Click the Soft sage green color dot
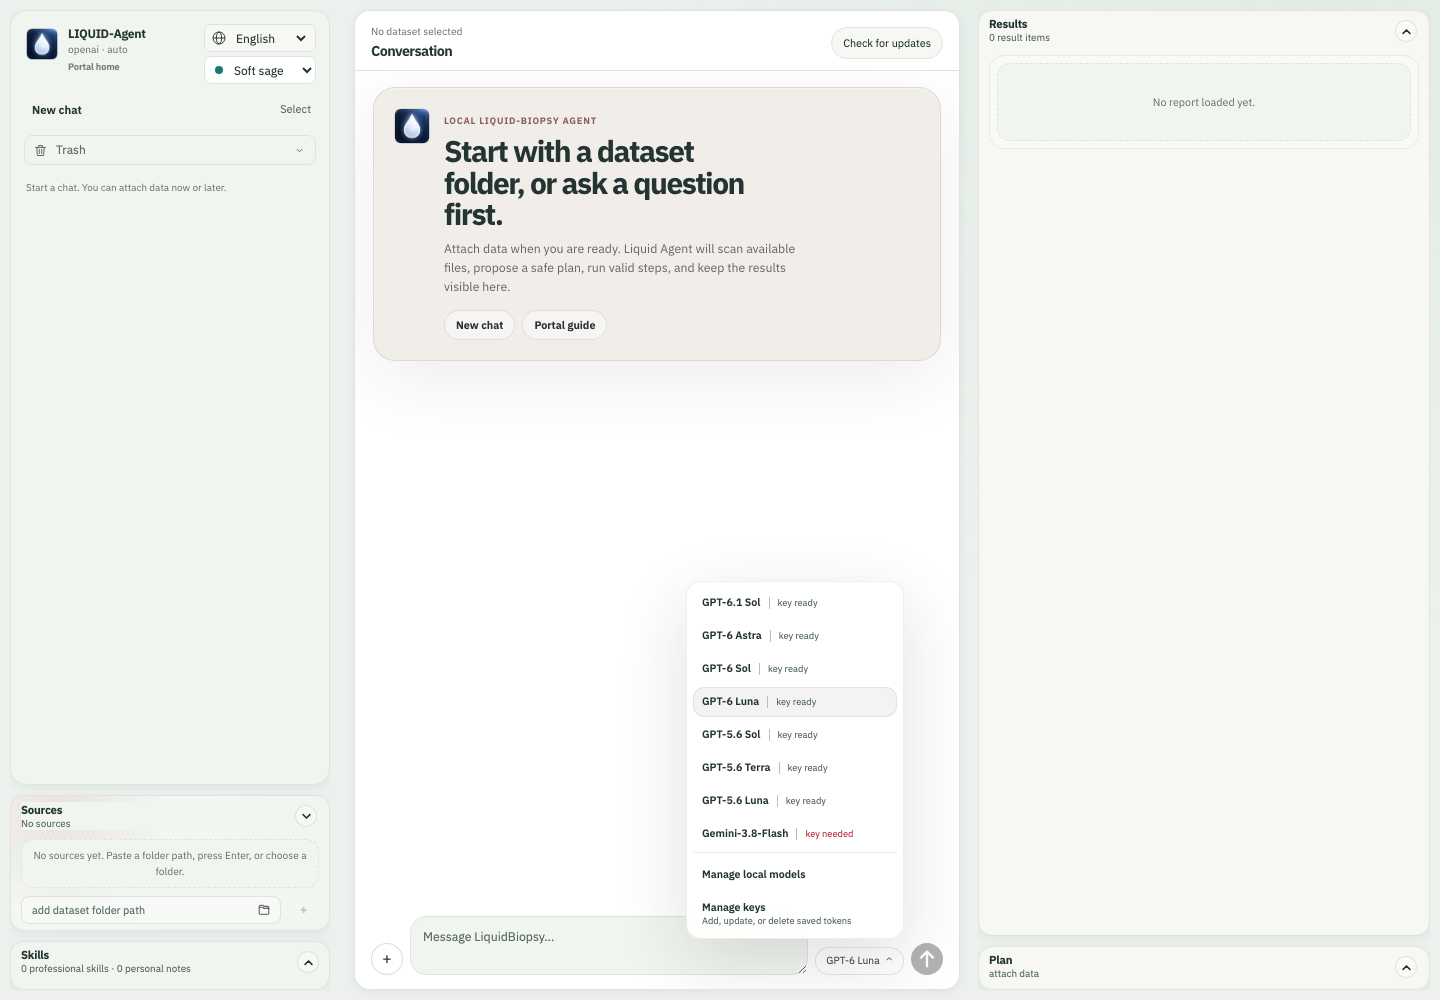Screen dimensions: 1440x1000 click(219, 70)
